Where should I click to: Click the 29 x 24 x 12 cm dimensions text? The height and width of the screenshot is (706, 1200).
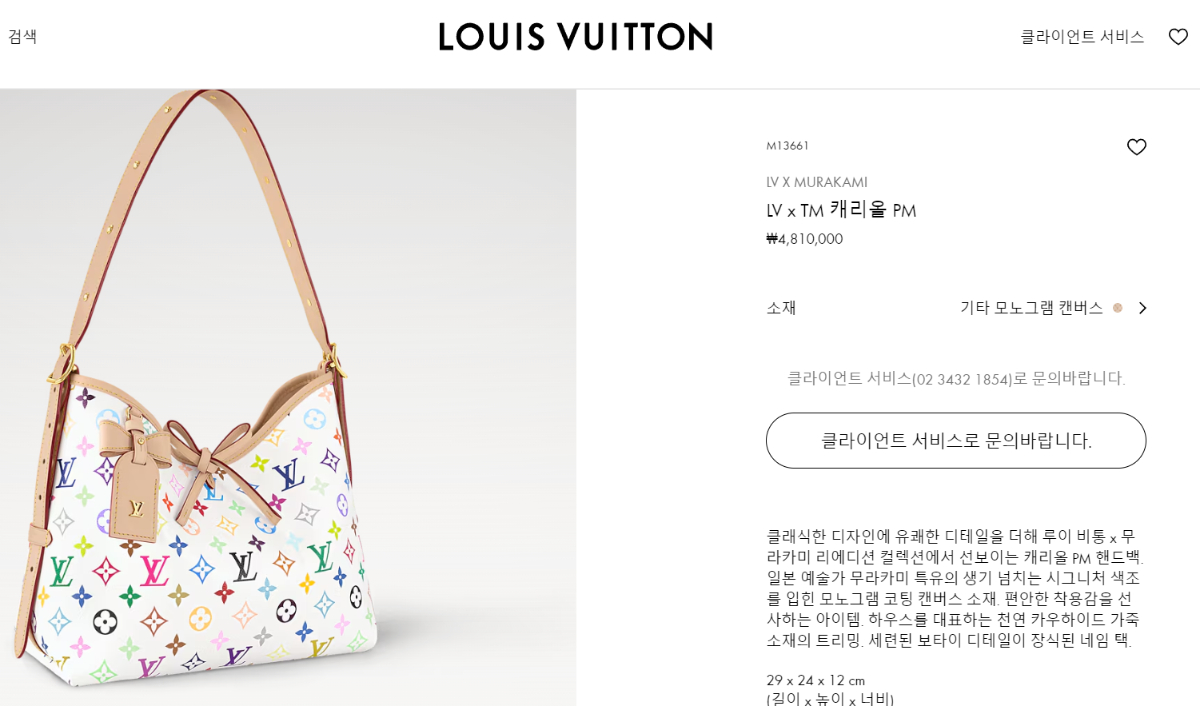(815, 680)
